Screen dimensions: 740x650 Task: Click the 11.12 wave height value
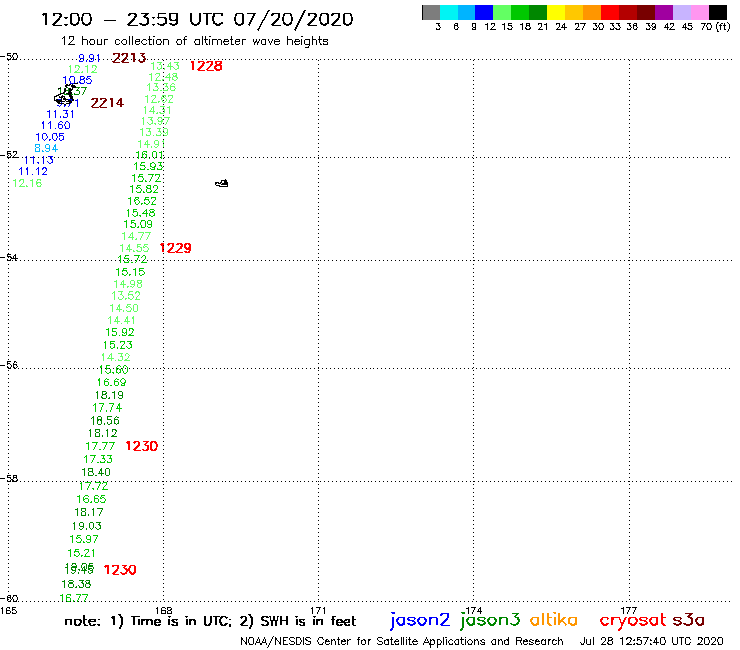coord(33,171)
